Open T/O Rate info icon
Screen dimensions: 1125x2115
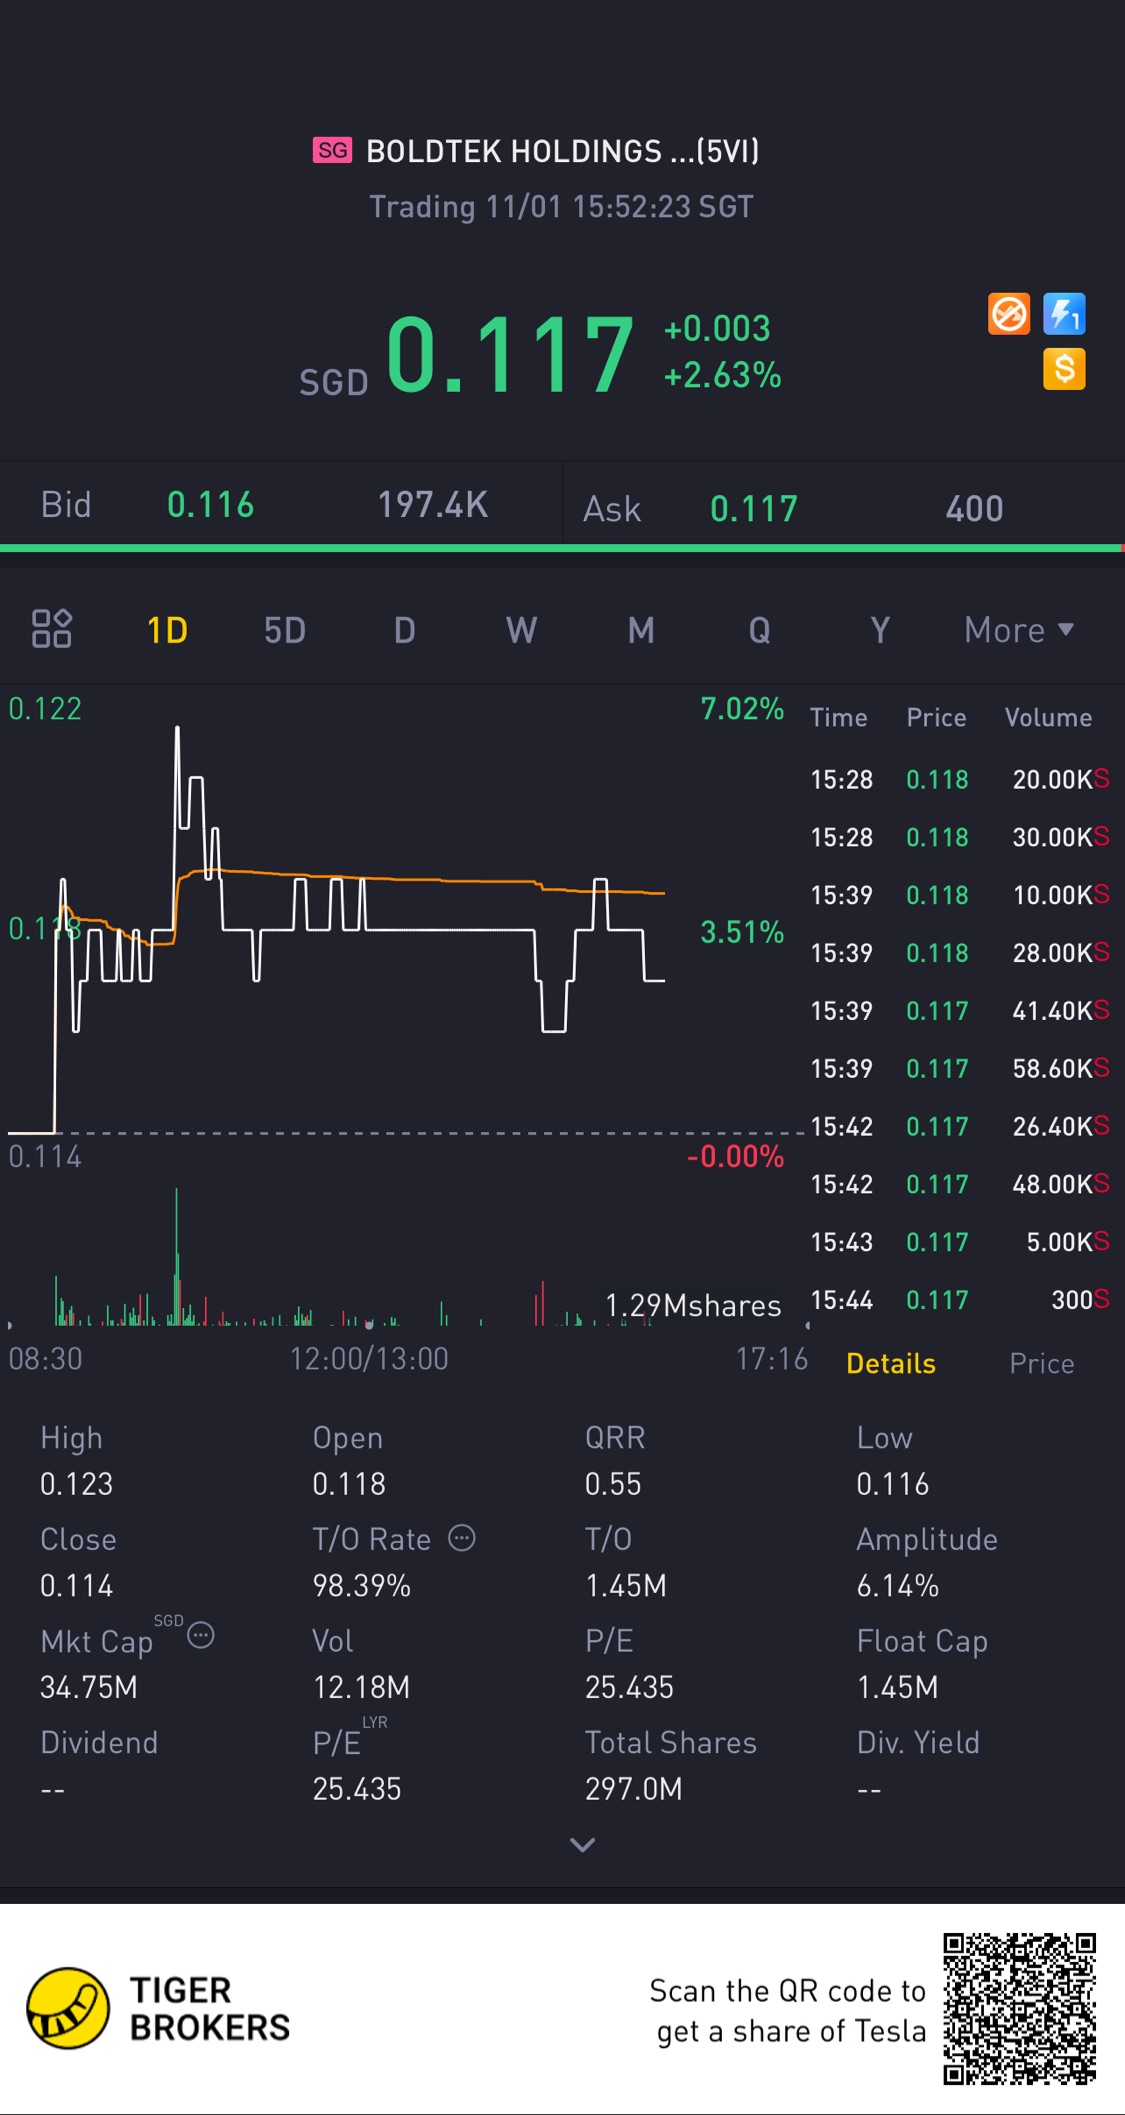(461, 1537)
